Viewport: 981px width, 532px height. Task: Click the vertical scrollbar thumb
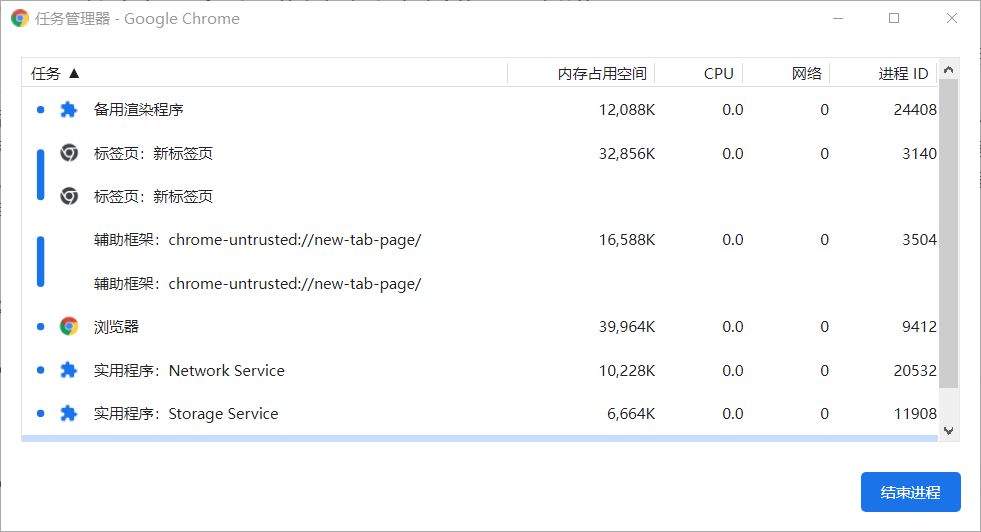click(x=949, y=230)
